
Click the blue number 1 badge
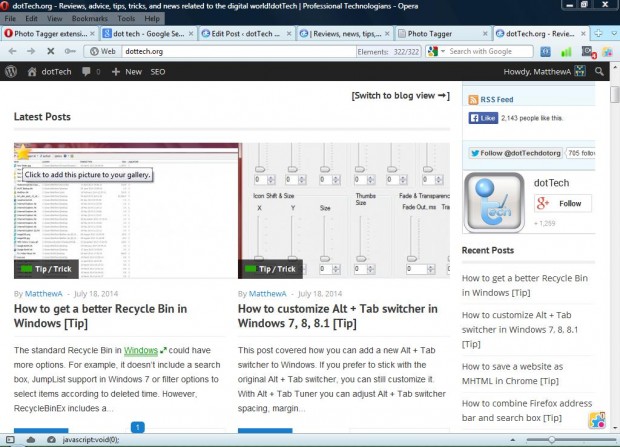tap(138, 427)
